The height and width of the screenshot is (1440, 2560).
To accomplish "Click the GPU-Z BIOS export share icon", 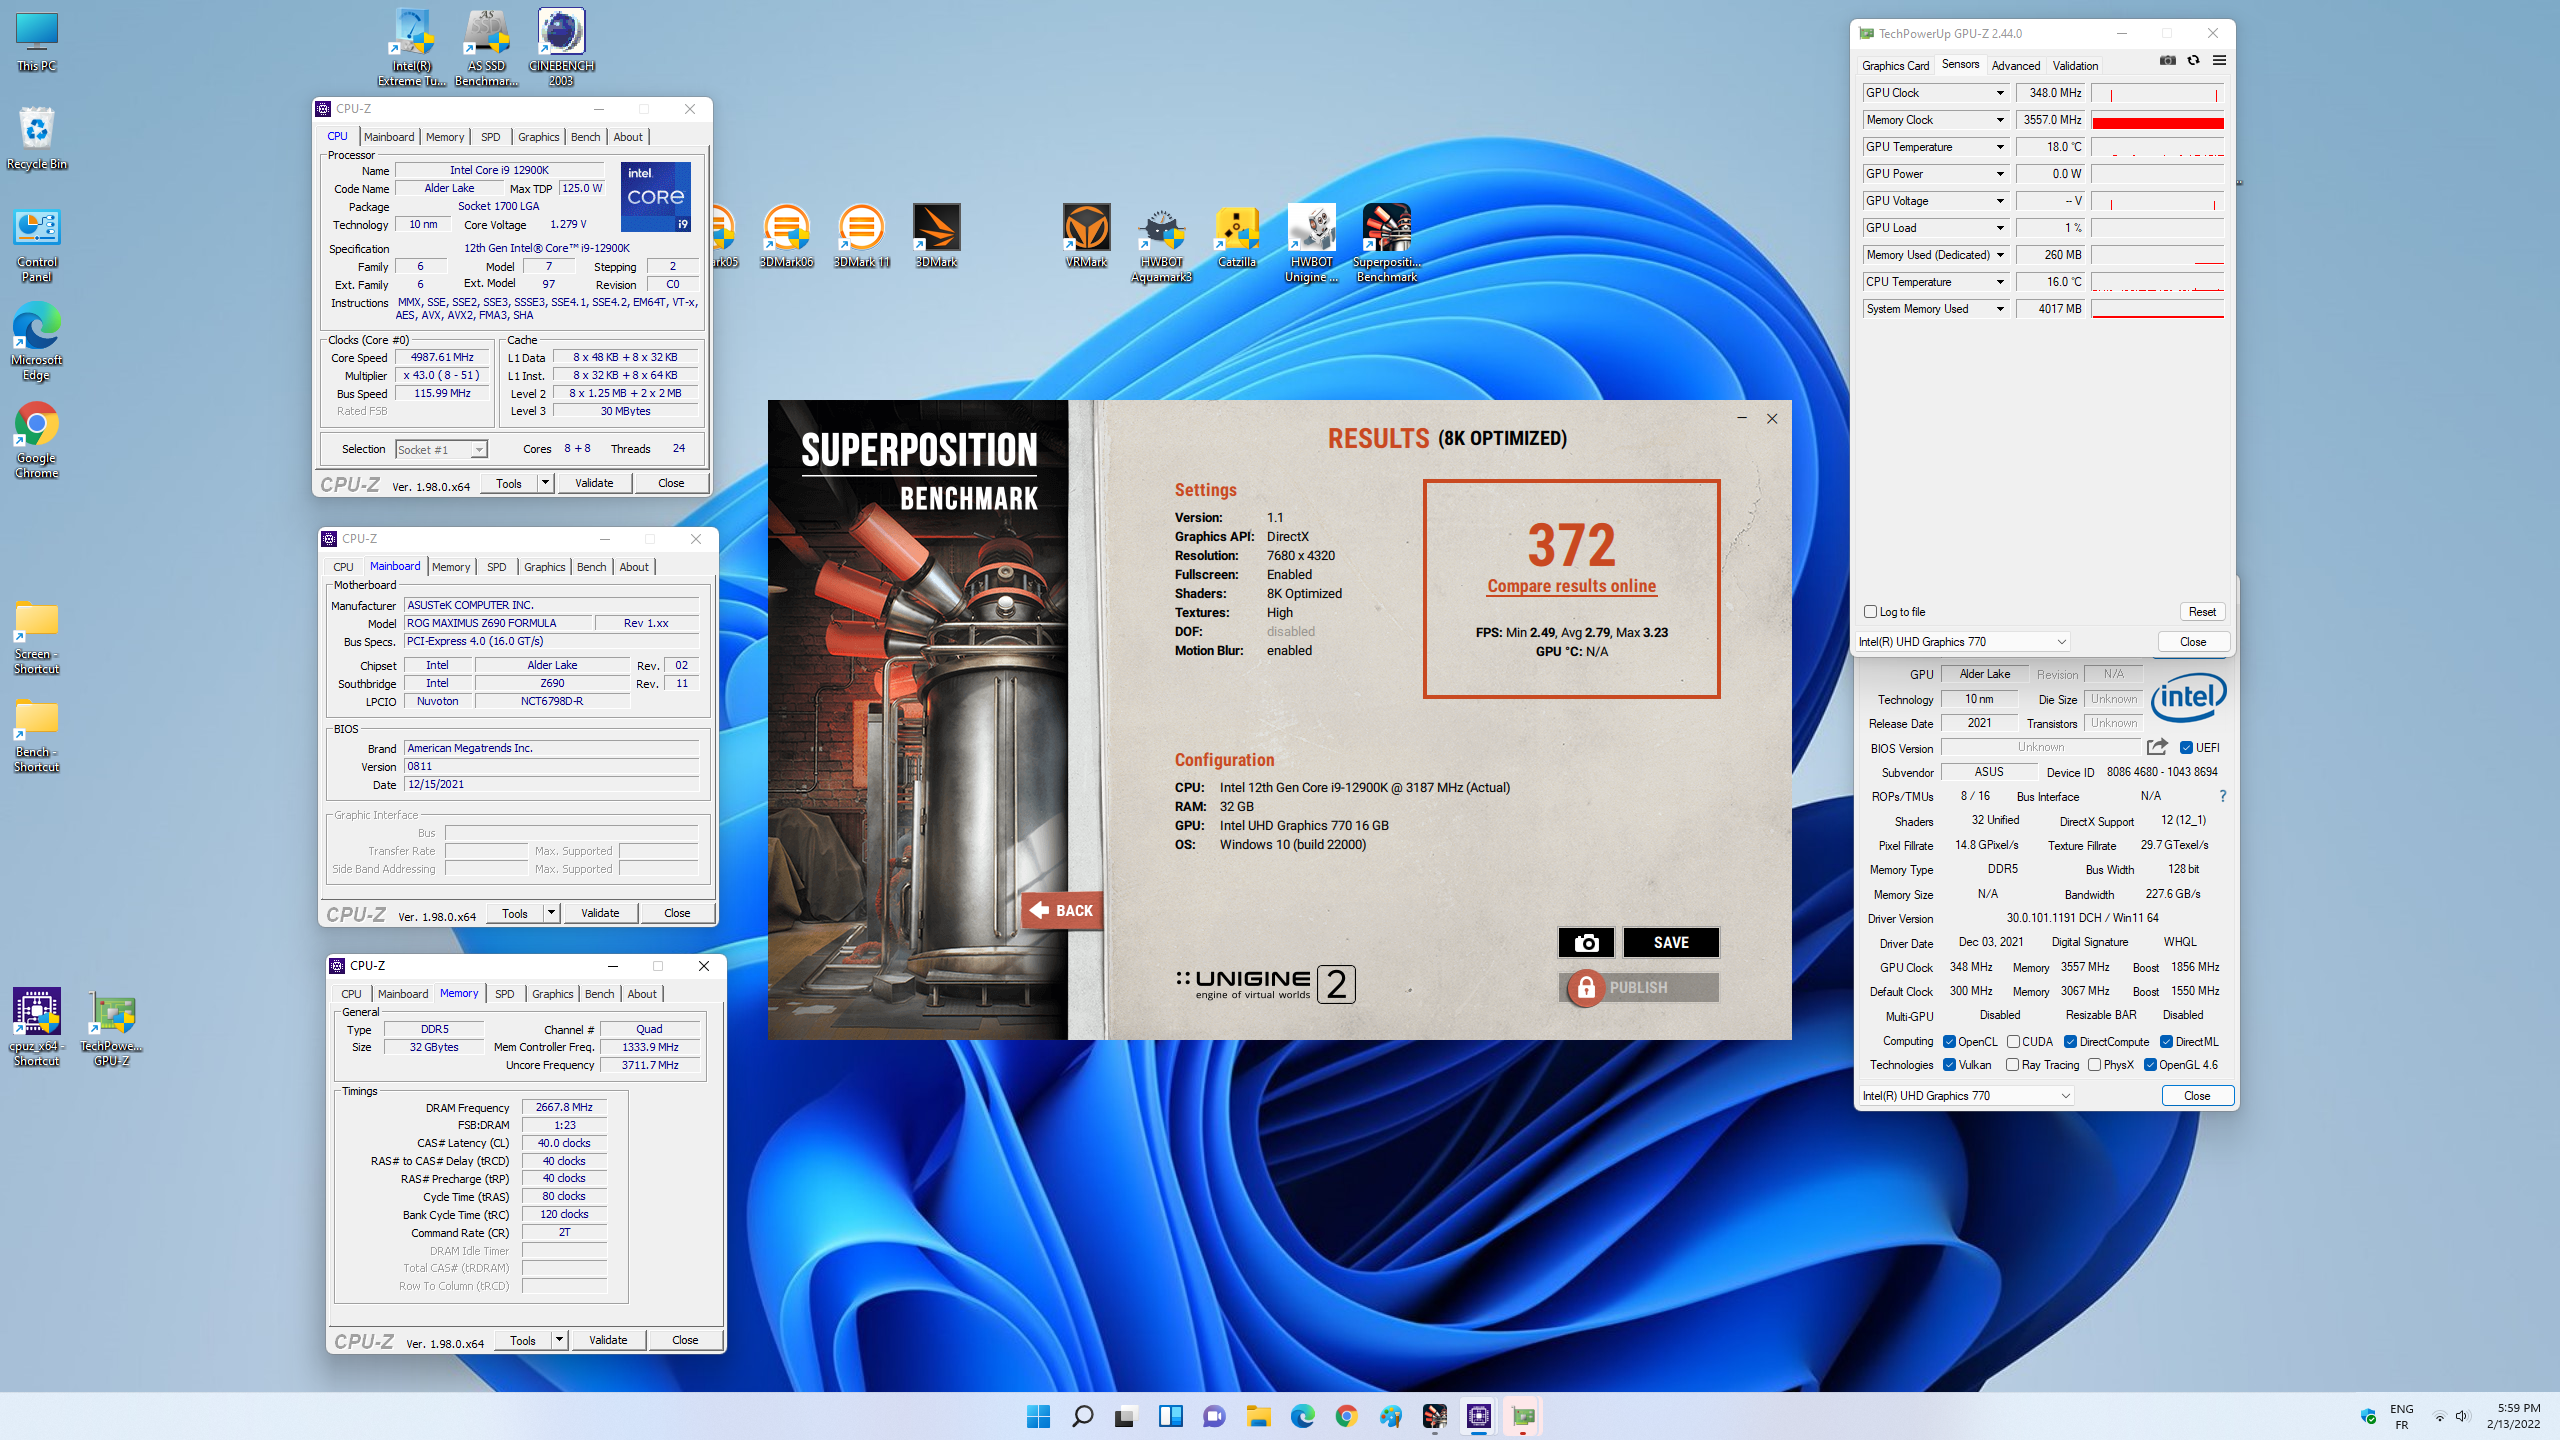I will pyautogui.click(x=2157, y=747).
